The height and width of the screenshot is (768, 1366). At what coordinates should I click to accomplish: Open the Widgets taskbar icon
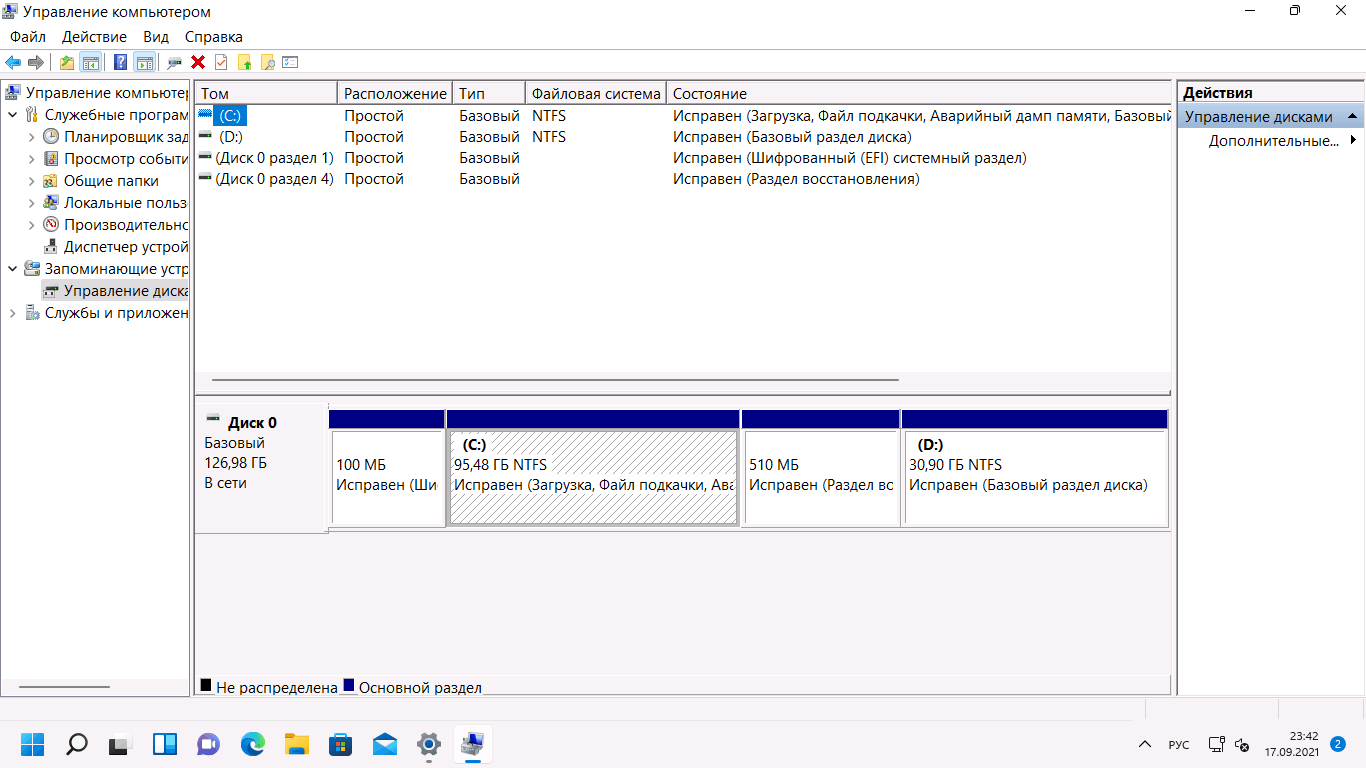(x=164, y=744)
